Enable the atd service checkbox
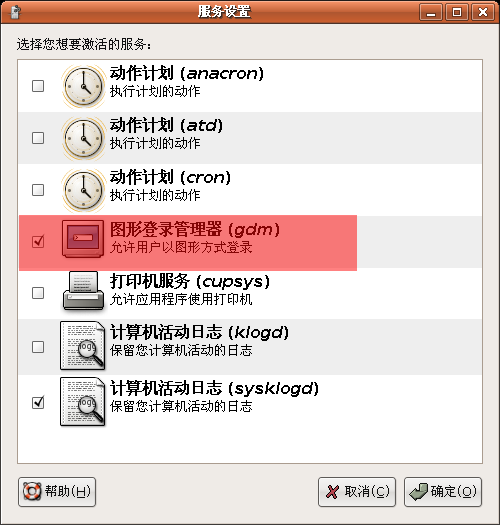 [x=38, y=138]
